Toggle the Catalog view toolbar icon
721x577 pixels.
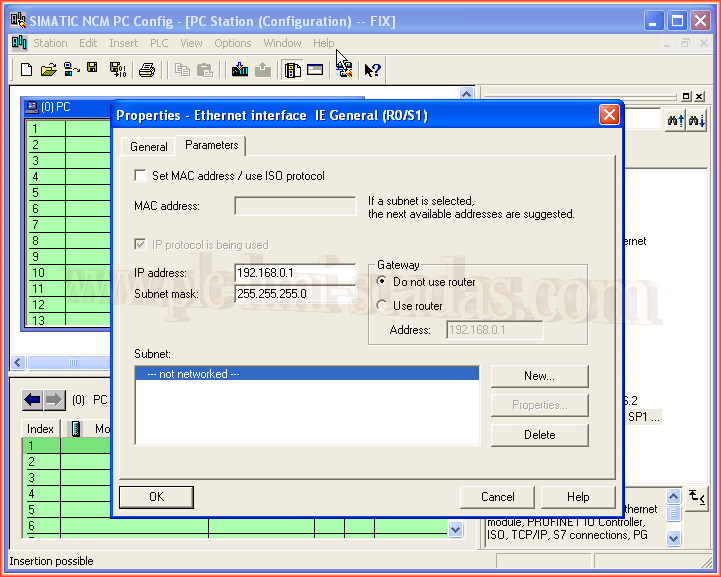[292, 70]
